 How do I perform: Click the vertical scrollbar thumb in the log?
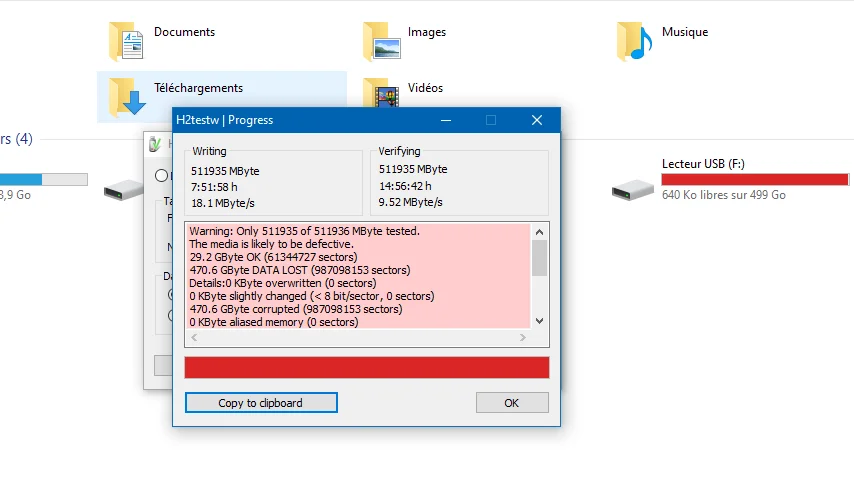539,258
